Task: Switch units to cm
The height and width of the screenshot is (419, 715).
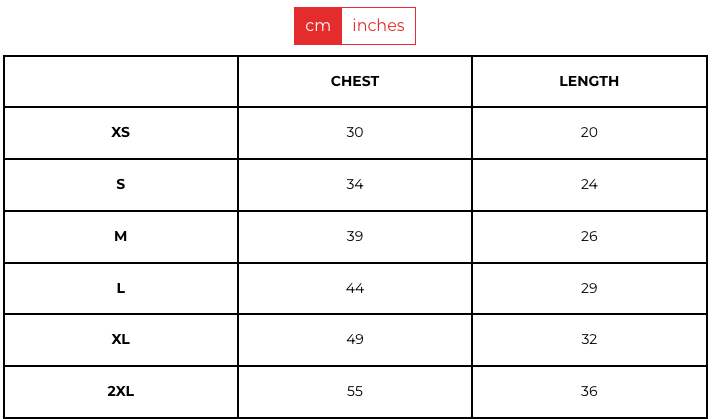Action: (318, 26)
